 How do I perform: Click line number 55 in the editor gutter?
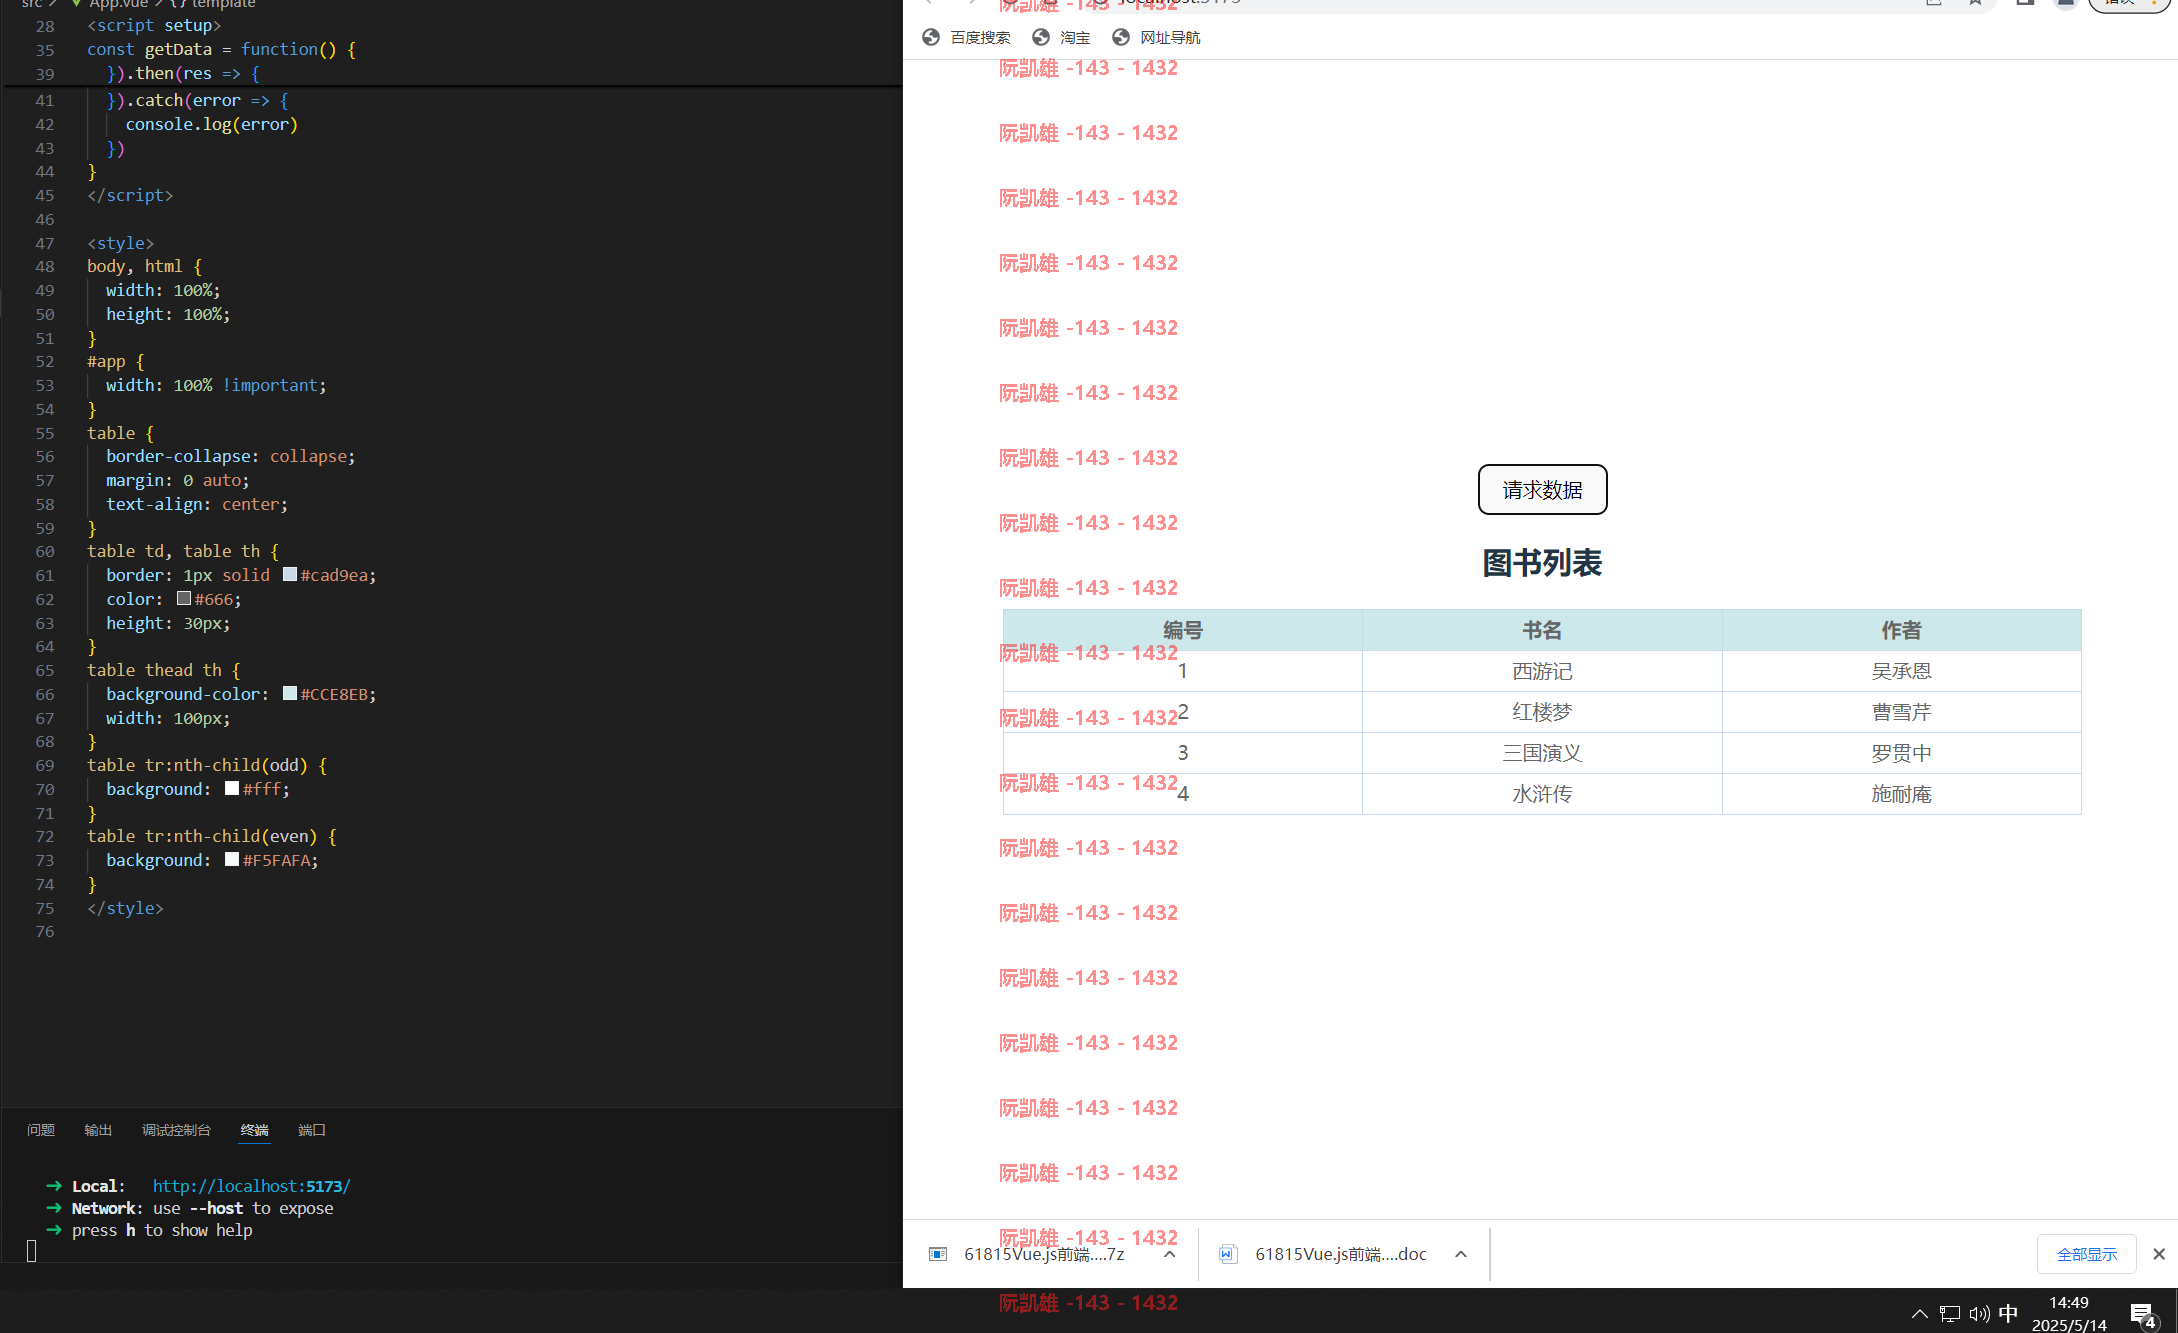point(45,433)
